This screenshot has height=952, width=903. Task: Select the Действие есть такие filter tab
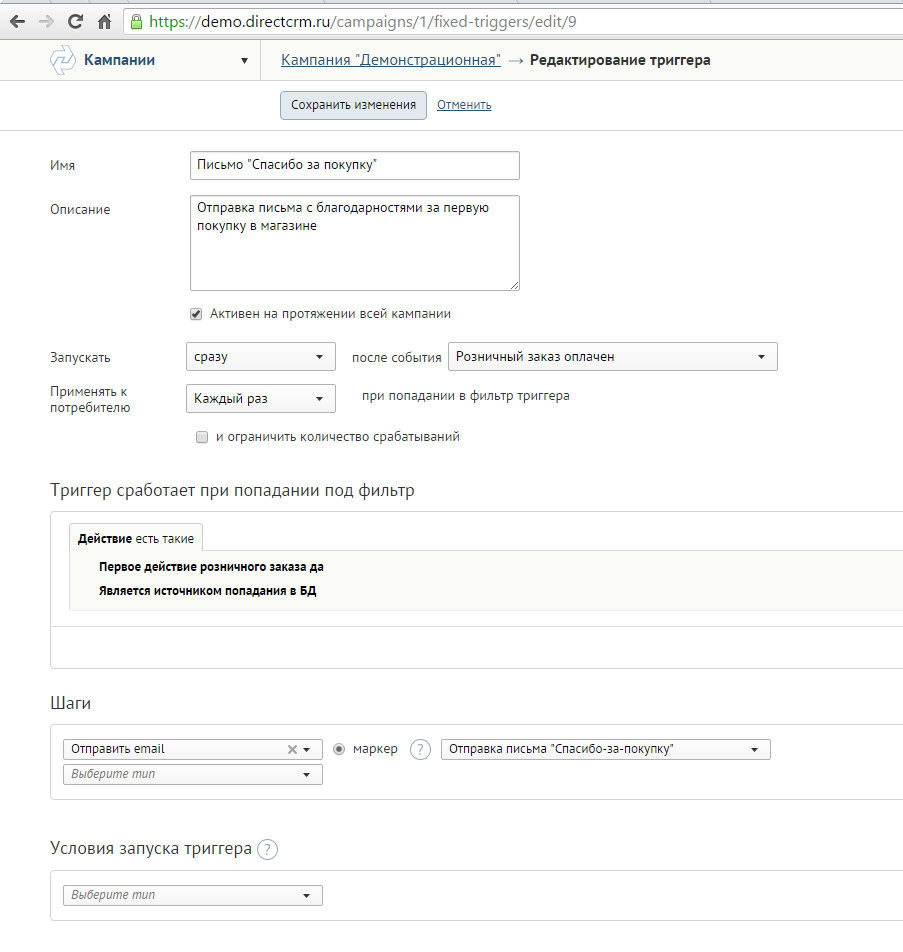[x=136, y=539]
